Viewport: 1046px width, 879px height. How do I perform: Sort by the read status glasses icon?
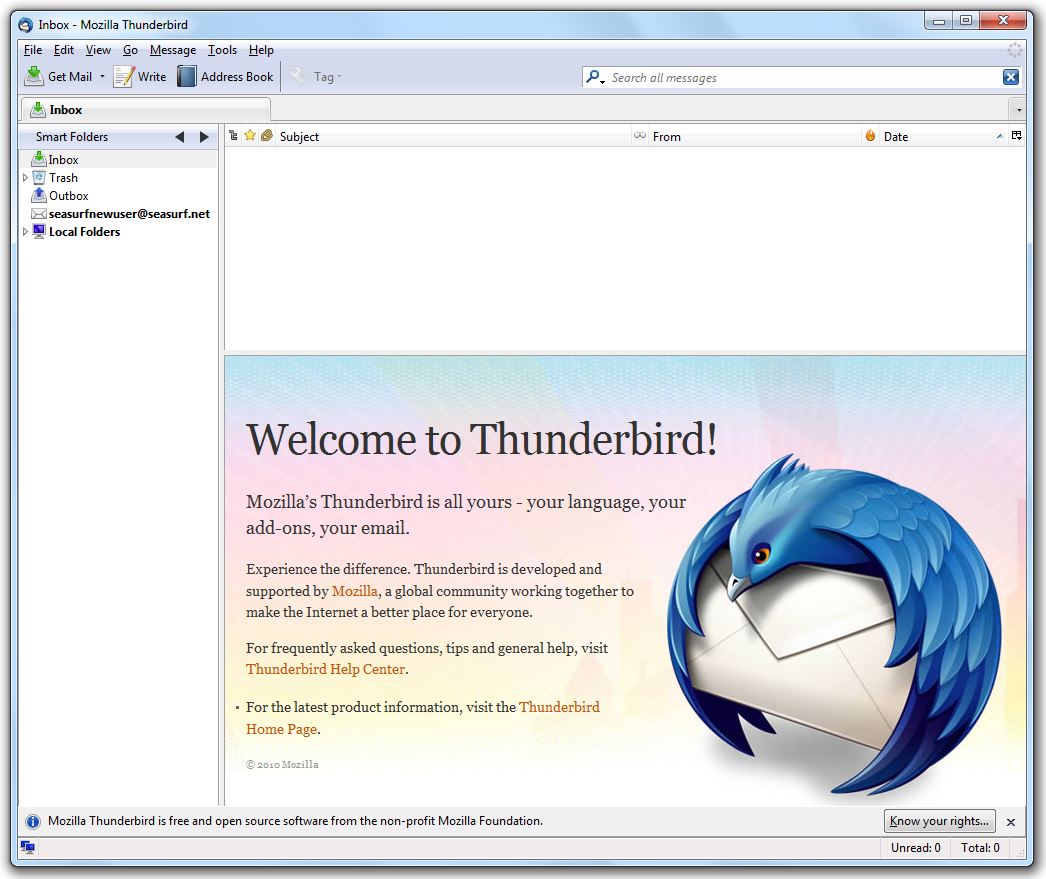(640, 136)
